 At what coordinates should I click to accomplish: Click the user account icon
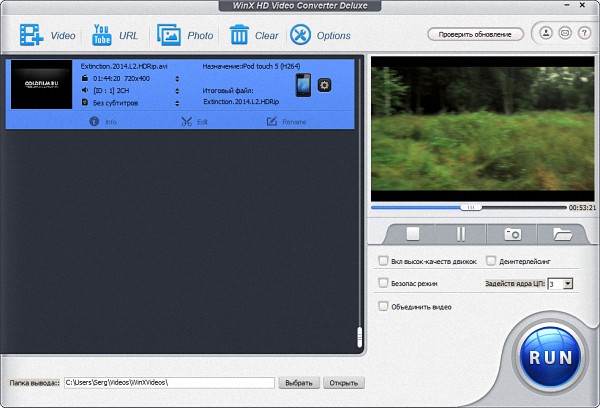point(547,34)
